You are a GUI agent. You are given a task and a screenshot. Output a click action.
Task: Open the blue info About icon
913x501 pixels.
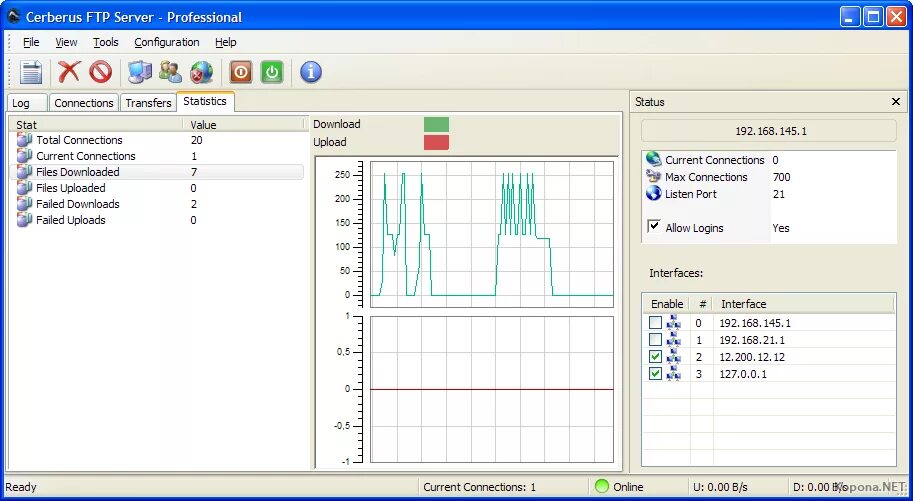point(311,72)
